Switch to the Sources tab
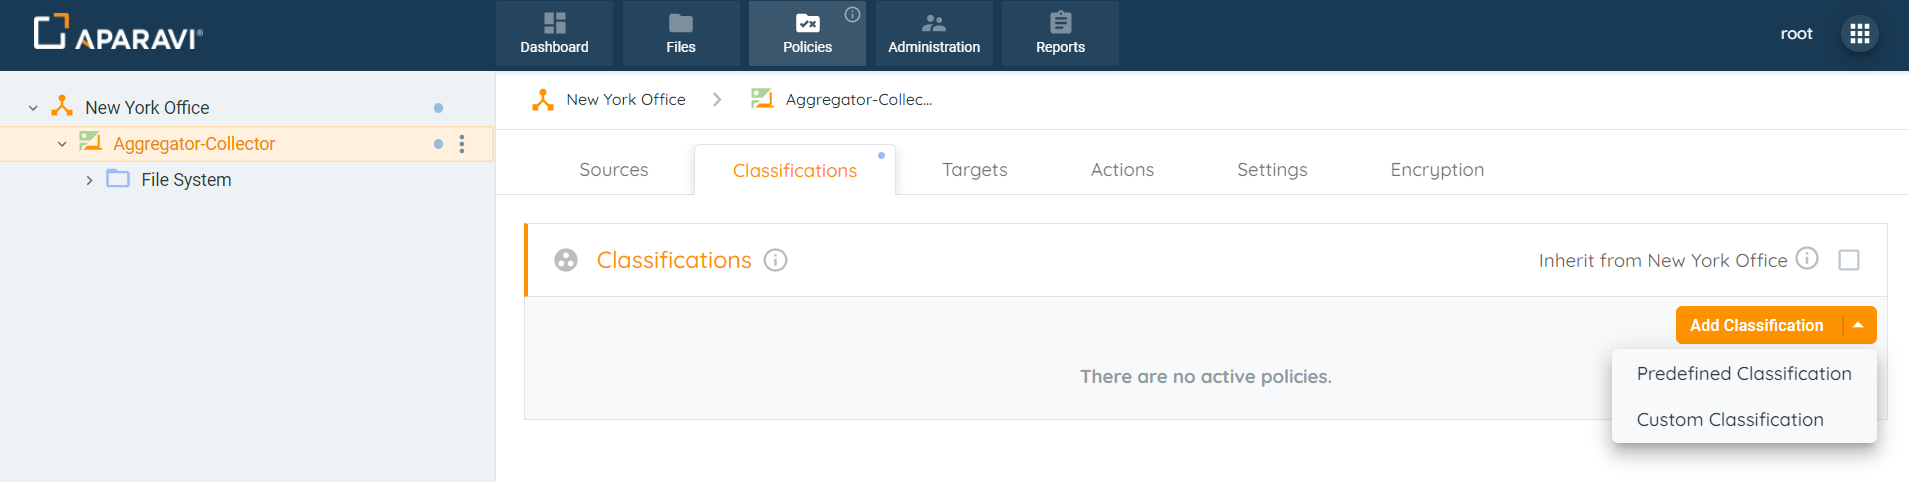Screen dimensions: 1909x482 (x=613, y=170)
